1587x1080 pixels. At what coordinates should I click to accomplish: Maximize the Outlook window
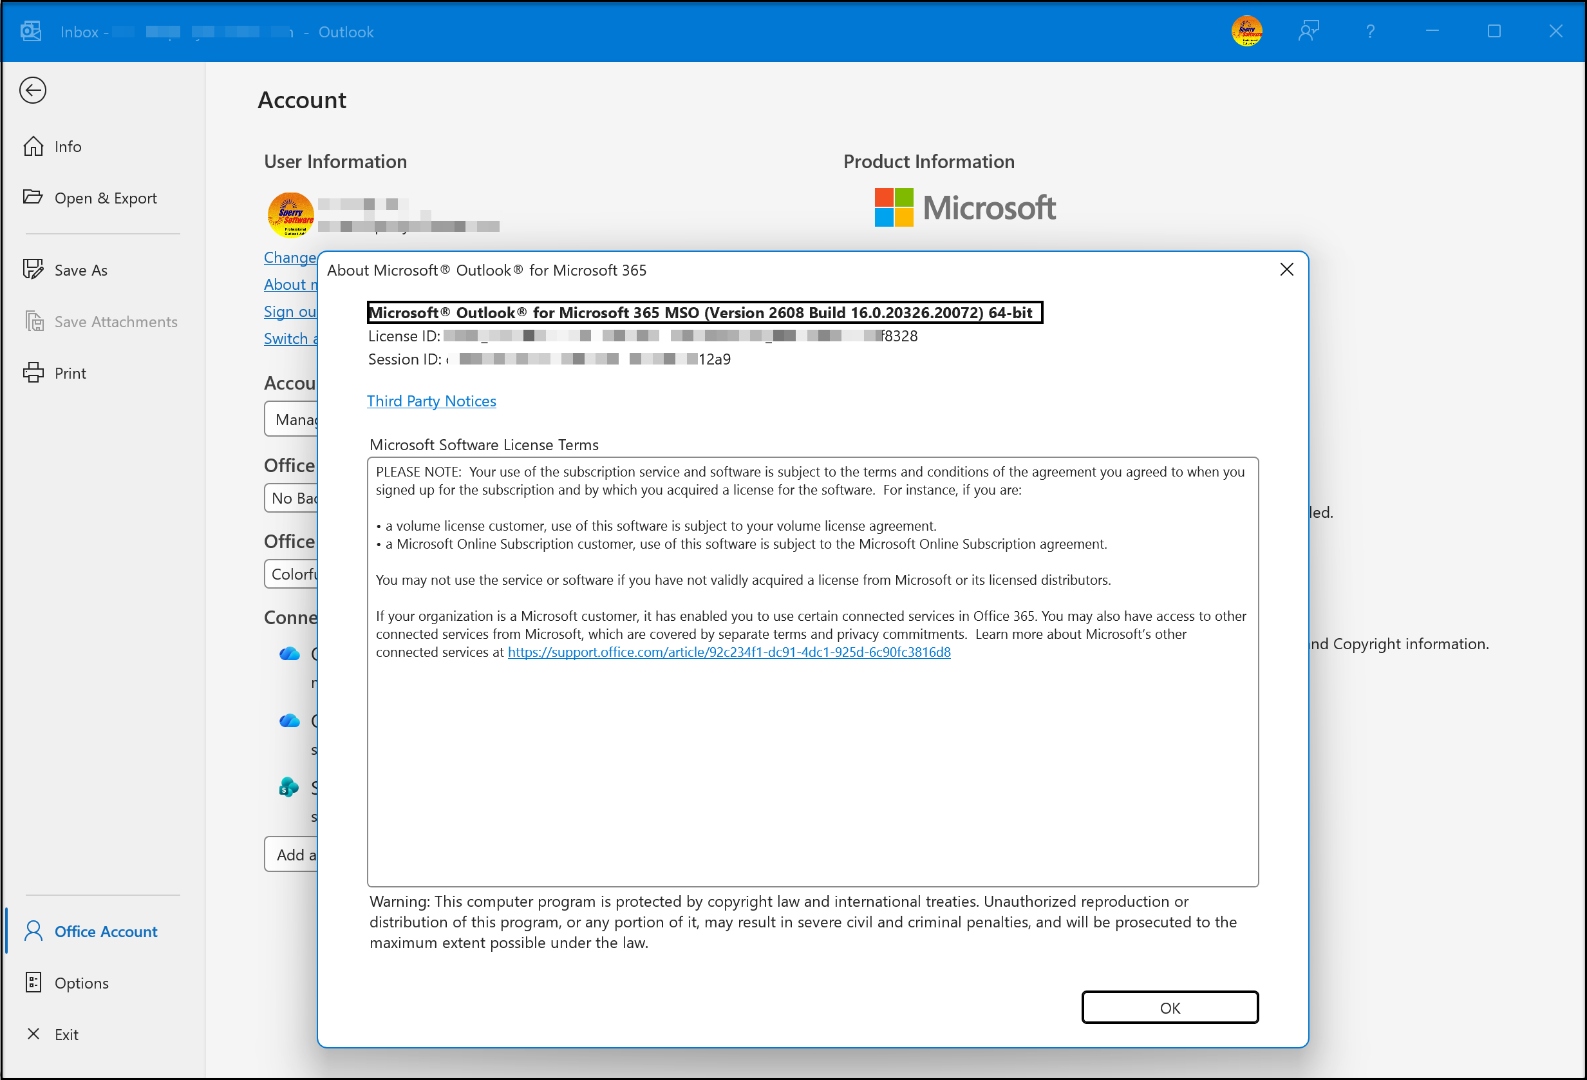(1494, 31)
